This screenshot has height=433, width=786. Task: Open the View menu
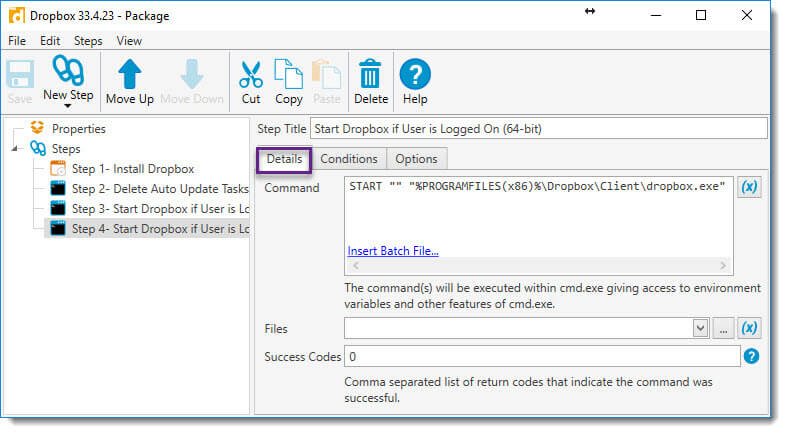point(129,41)
